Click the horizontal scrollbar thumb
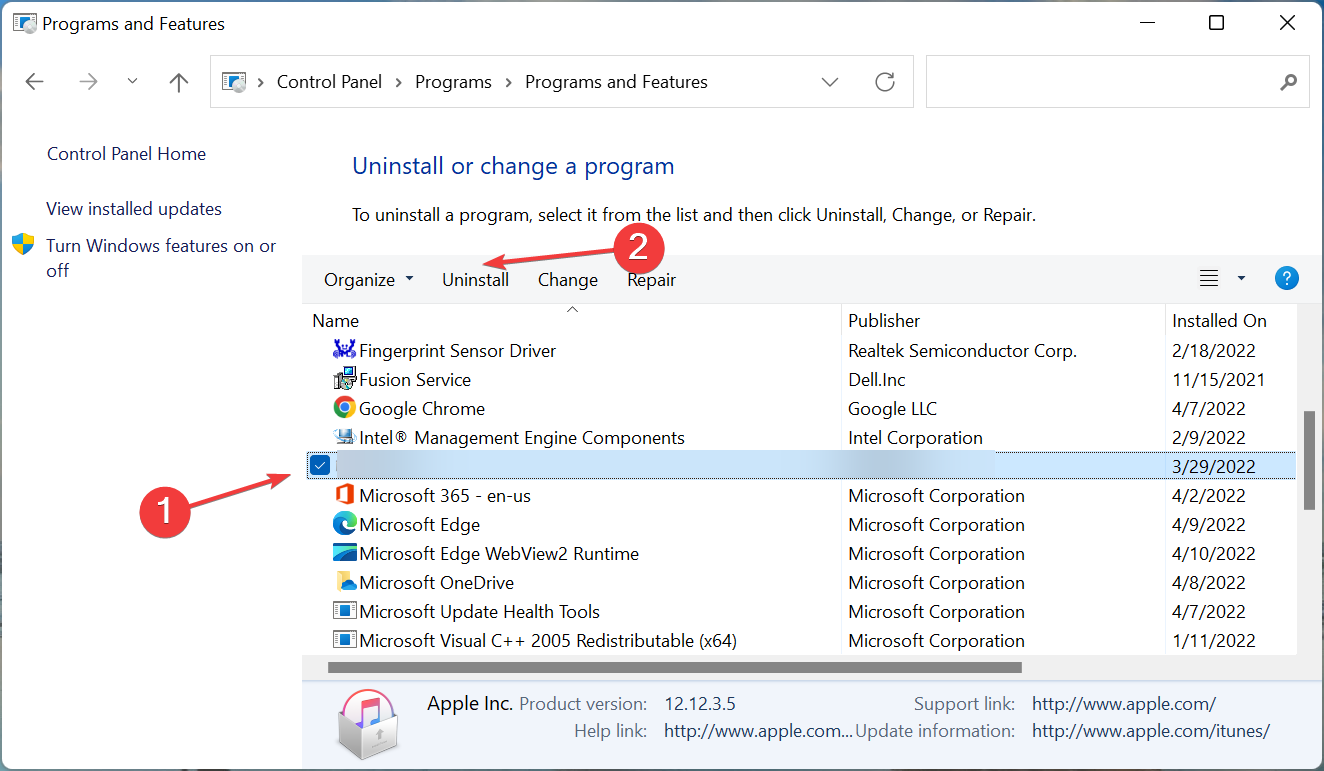 click(675, 667)
